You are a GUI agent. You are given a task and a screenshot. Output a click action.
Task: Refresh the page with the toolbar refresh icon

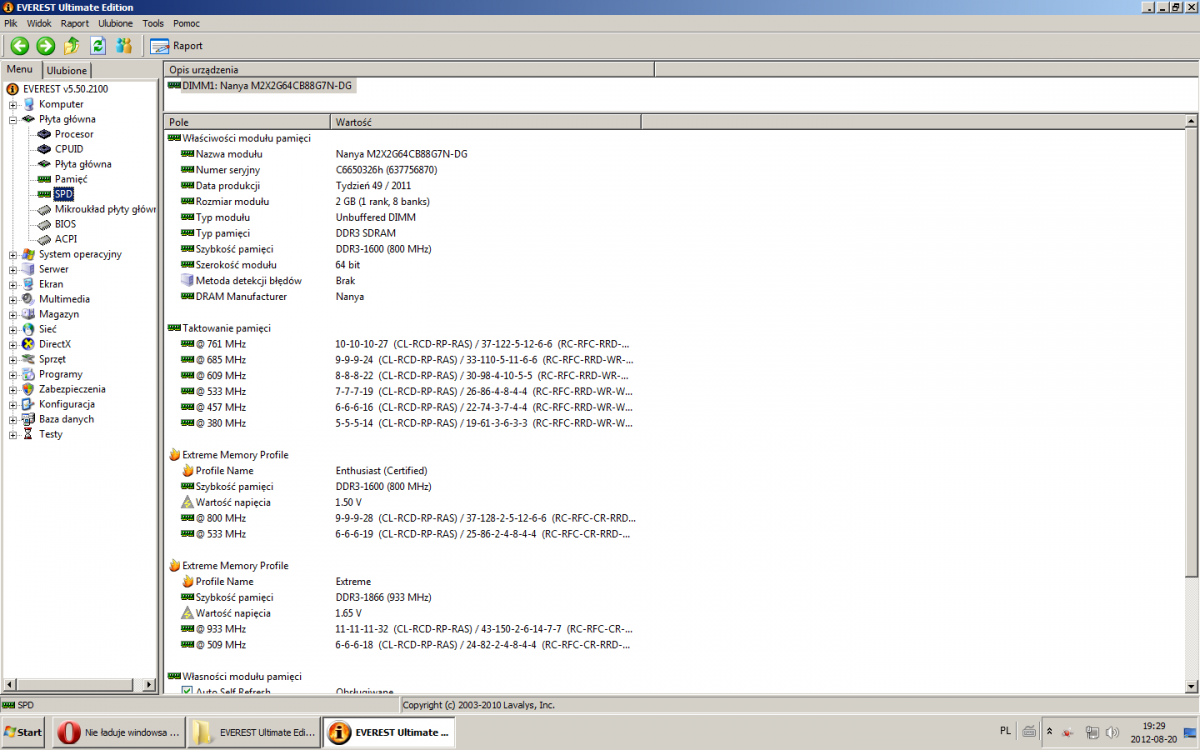pyautogui.click(x=98, y=45)
